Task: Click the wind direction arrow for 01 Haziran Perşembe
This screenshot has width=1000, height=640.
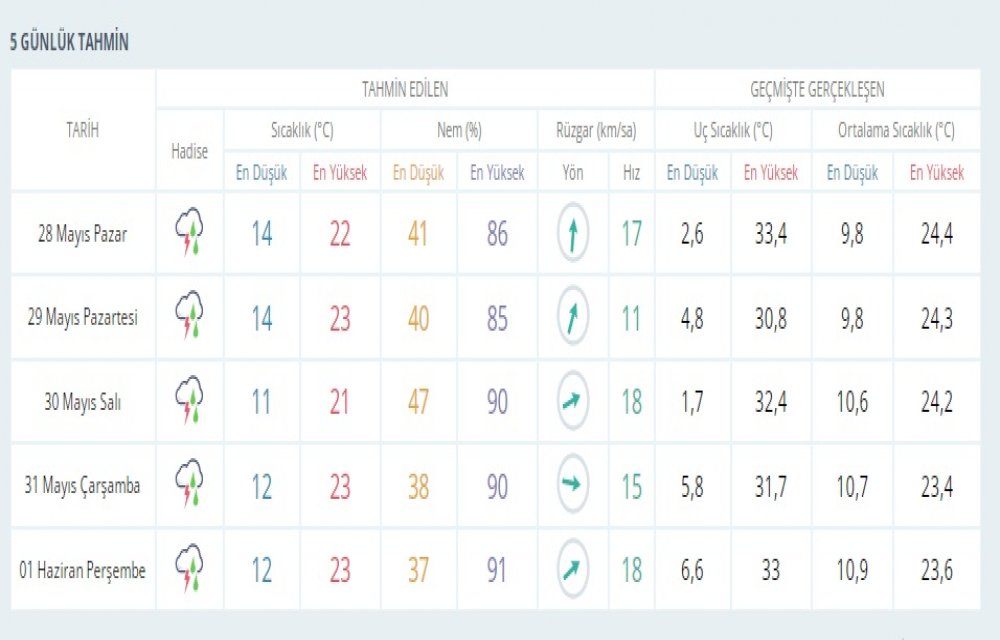Action: click(573, 570)
